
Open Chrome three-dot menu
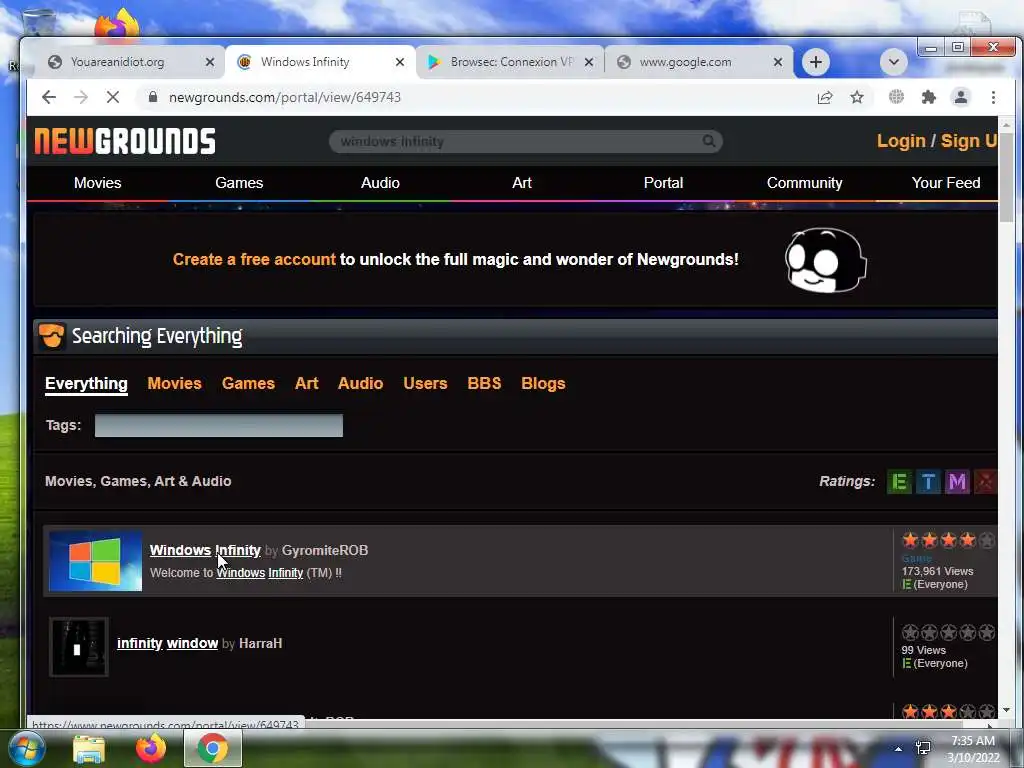pos(993,97)
